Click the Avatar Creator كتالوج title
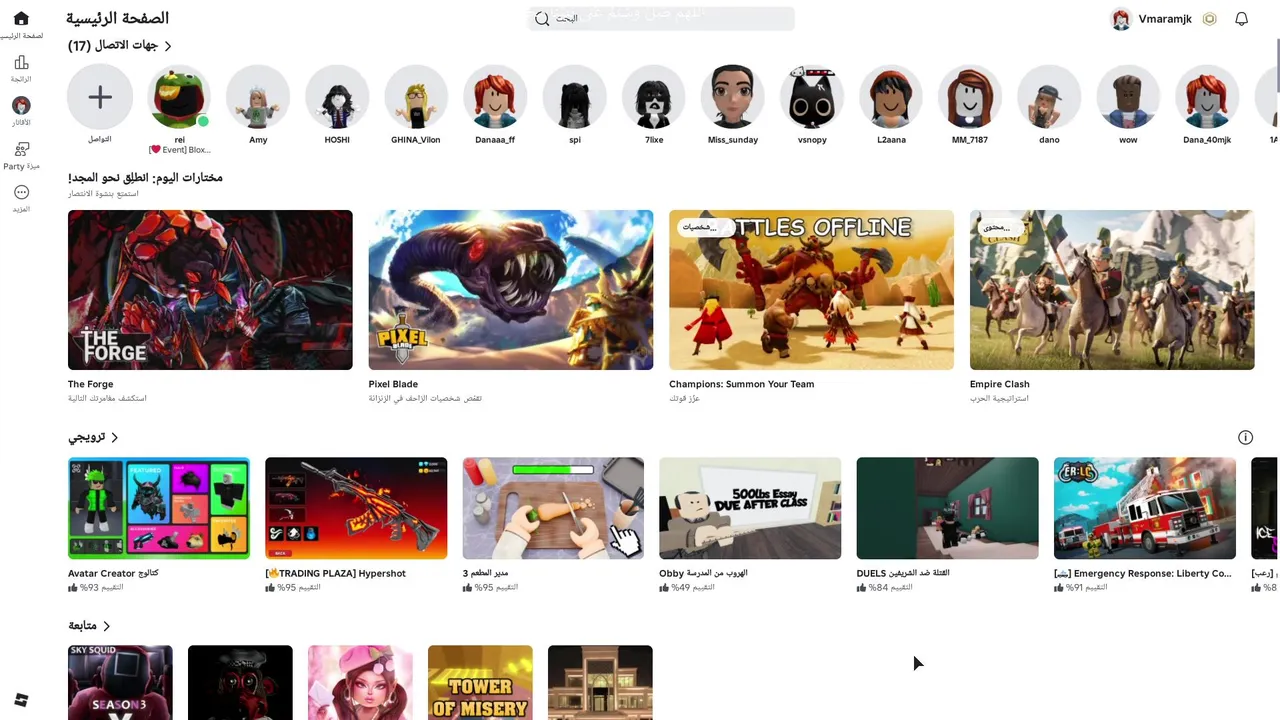This screenshot has width=1280, height=720. pyautogui.click(x=113, y=574)
